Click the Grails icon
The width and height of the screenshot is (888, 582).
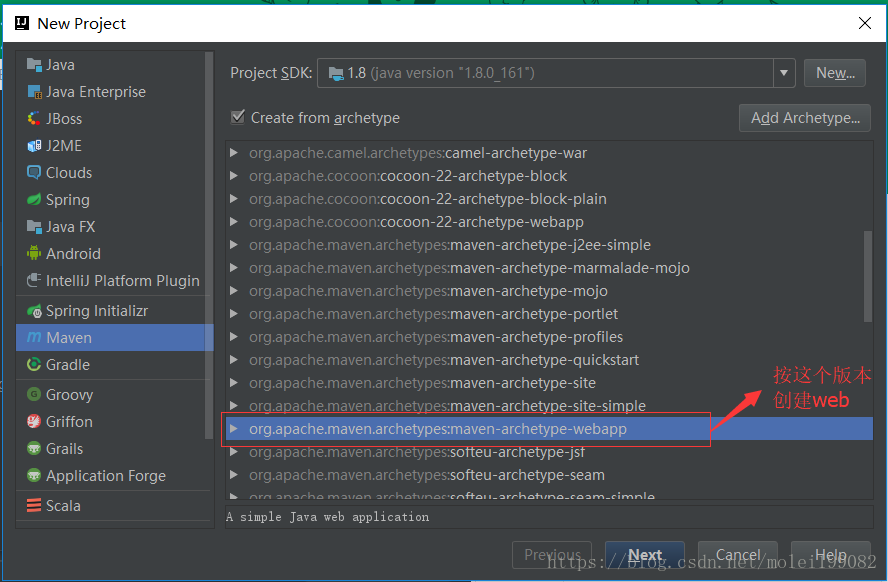(x=34, y=449)
